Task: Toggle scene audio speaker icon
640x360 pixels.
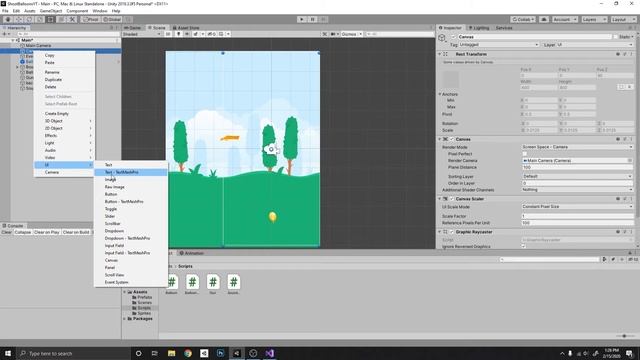Action: pos(187,34)
